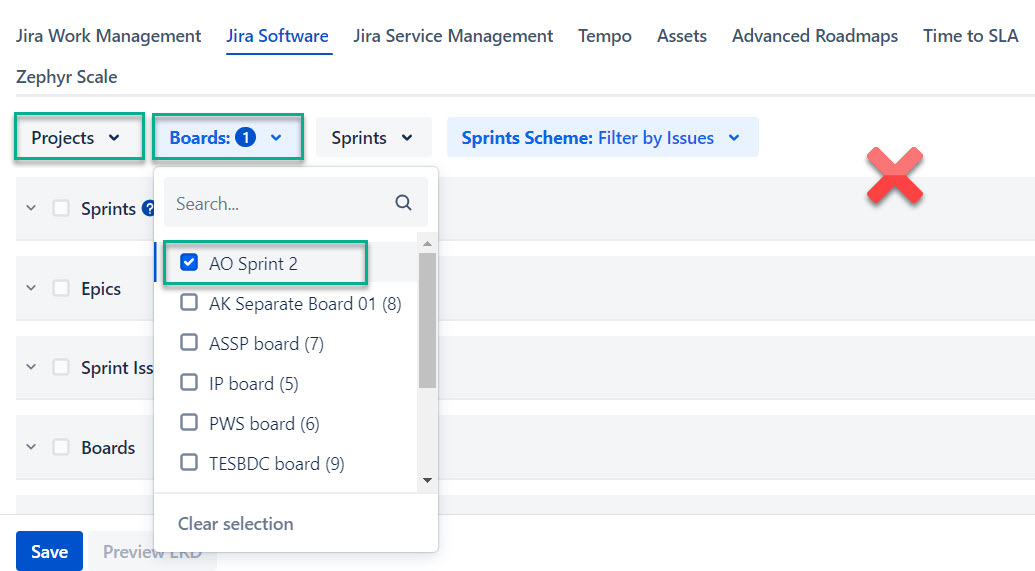The height and width of the screenshot is (571, 1035).
Task: Click the blue Save button
Action: (x=49, y=551)
